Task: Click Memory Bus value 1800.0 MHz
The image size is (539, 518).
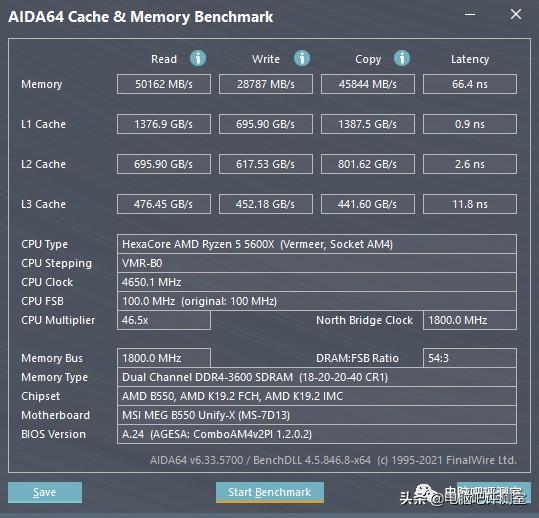Action: pyautogui.click(x=164, y=358)
